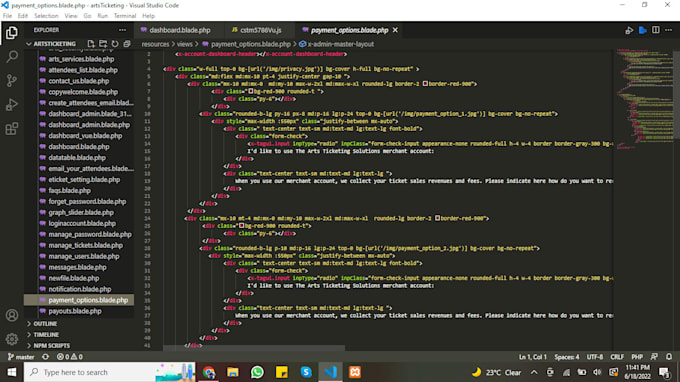The height and width of the screenshot is (382, 680).
Task: Open the Terminal menu
Action: click(x=125, y=16)
